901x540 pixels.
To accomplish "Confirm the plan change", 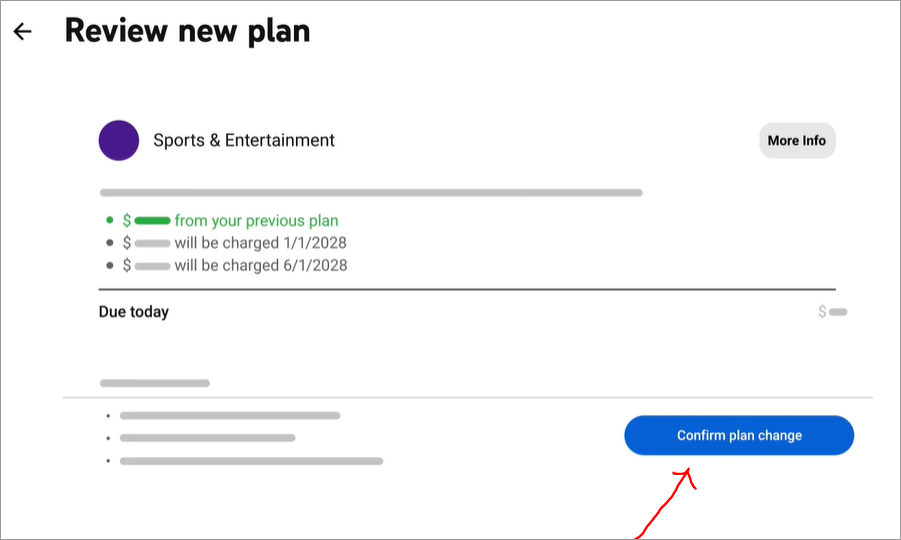I will 739,435.
